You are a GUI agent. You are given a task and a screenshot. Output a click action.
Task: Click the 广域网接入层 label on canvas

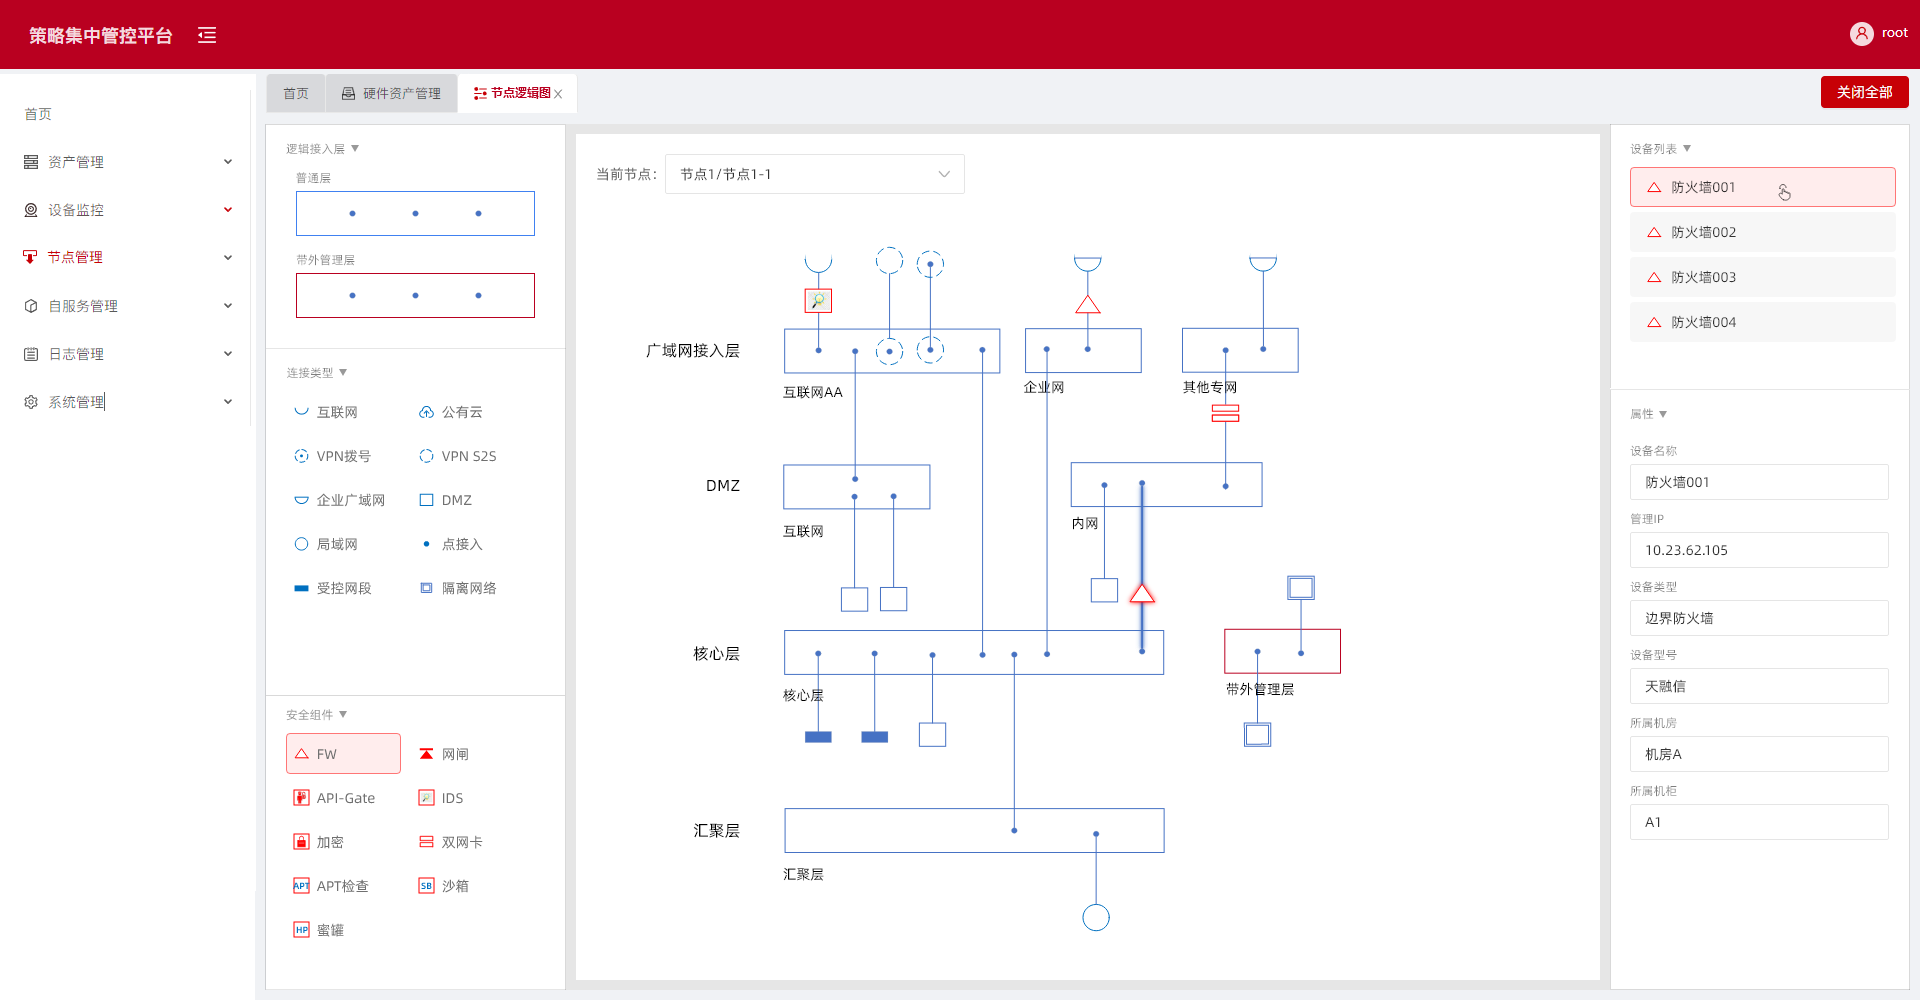coord(692,351)
